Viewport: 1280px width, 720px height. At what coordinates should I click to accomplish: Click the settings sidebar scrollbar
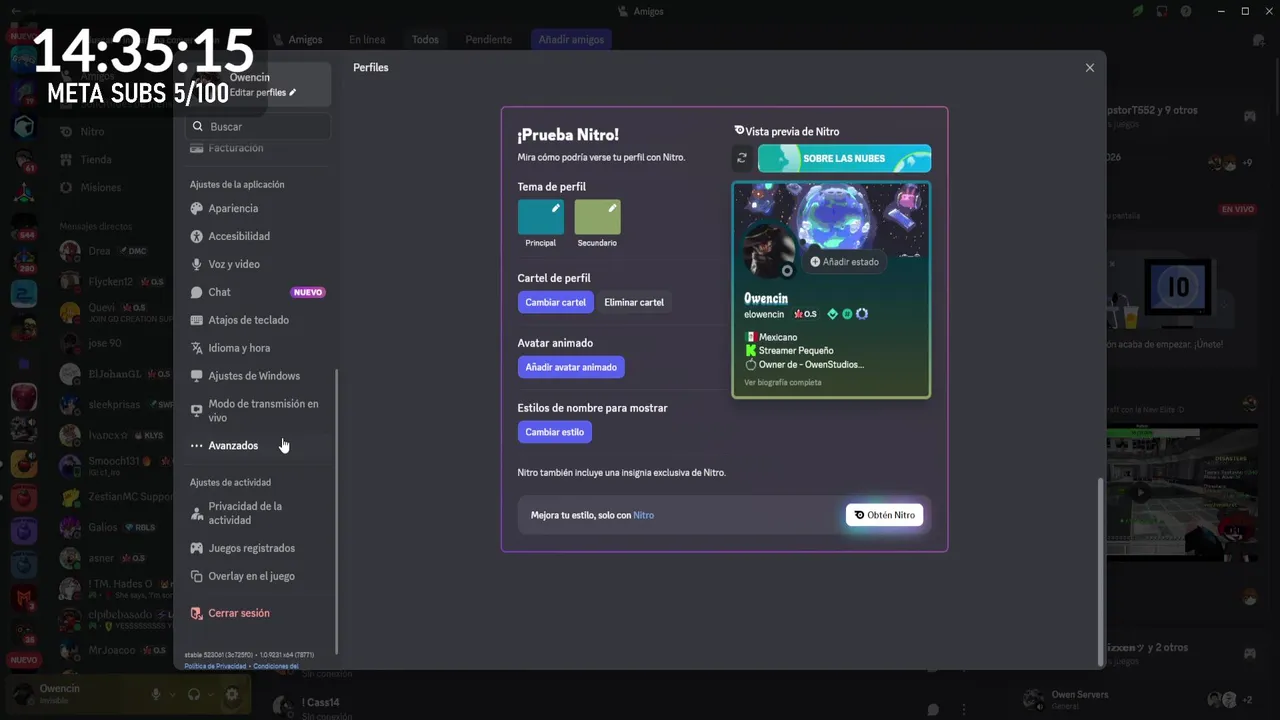(x=337, y=511)
